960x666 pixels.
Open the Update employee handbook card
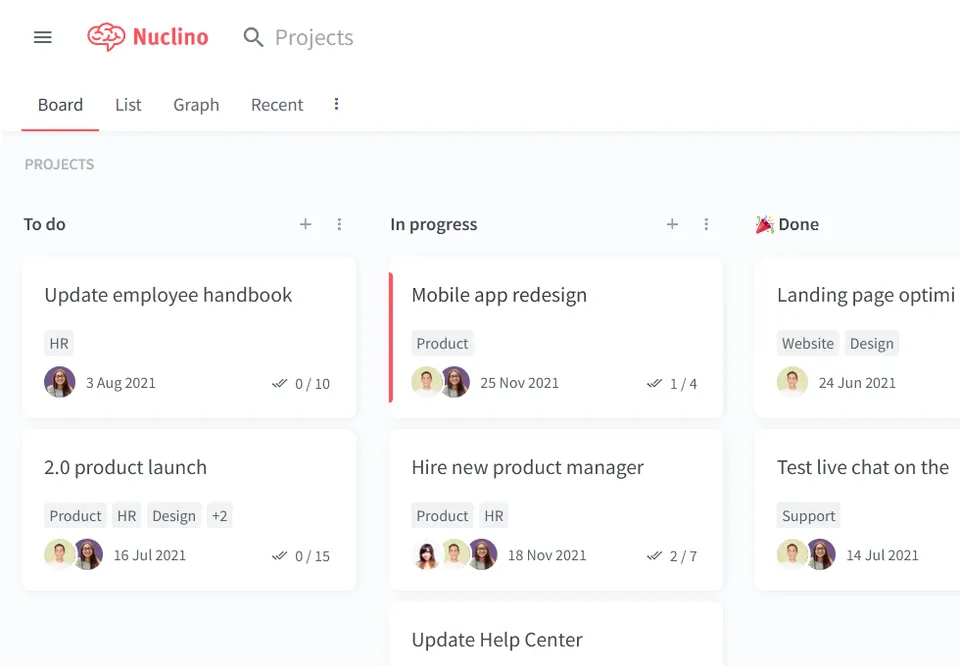pos(189,338)
